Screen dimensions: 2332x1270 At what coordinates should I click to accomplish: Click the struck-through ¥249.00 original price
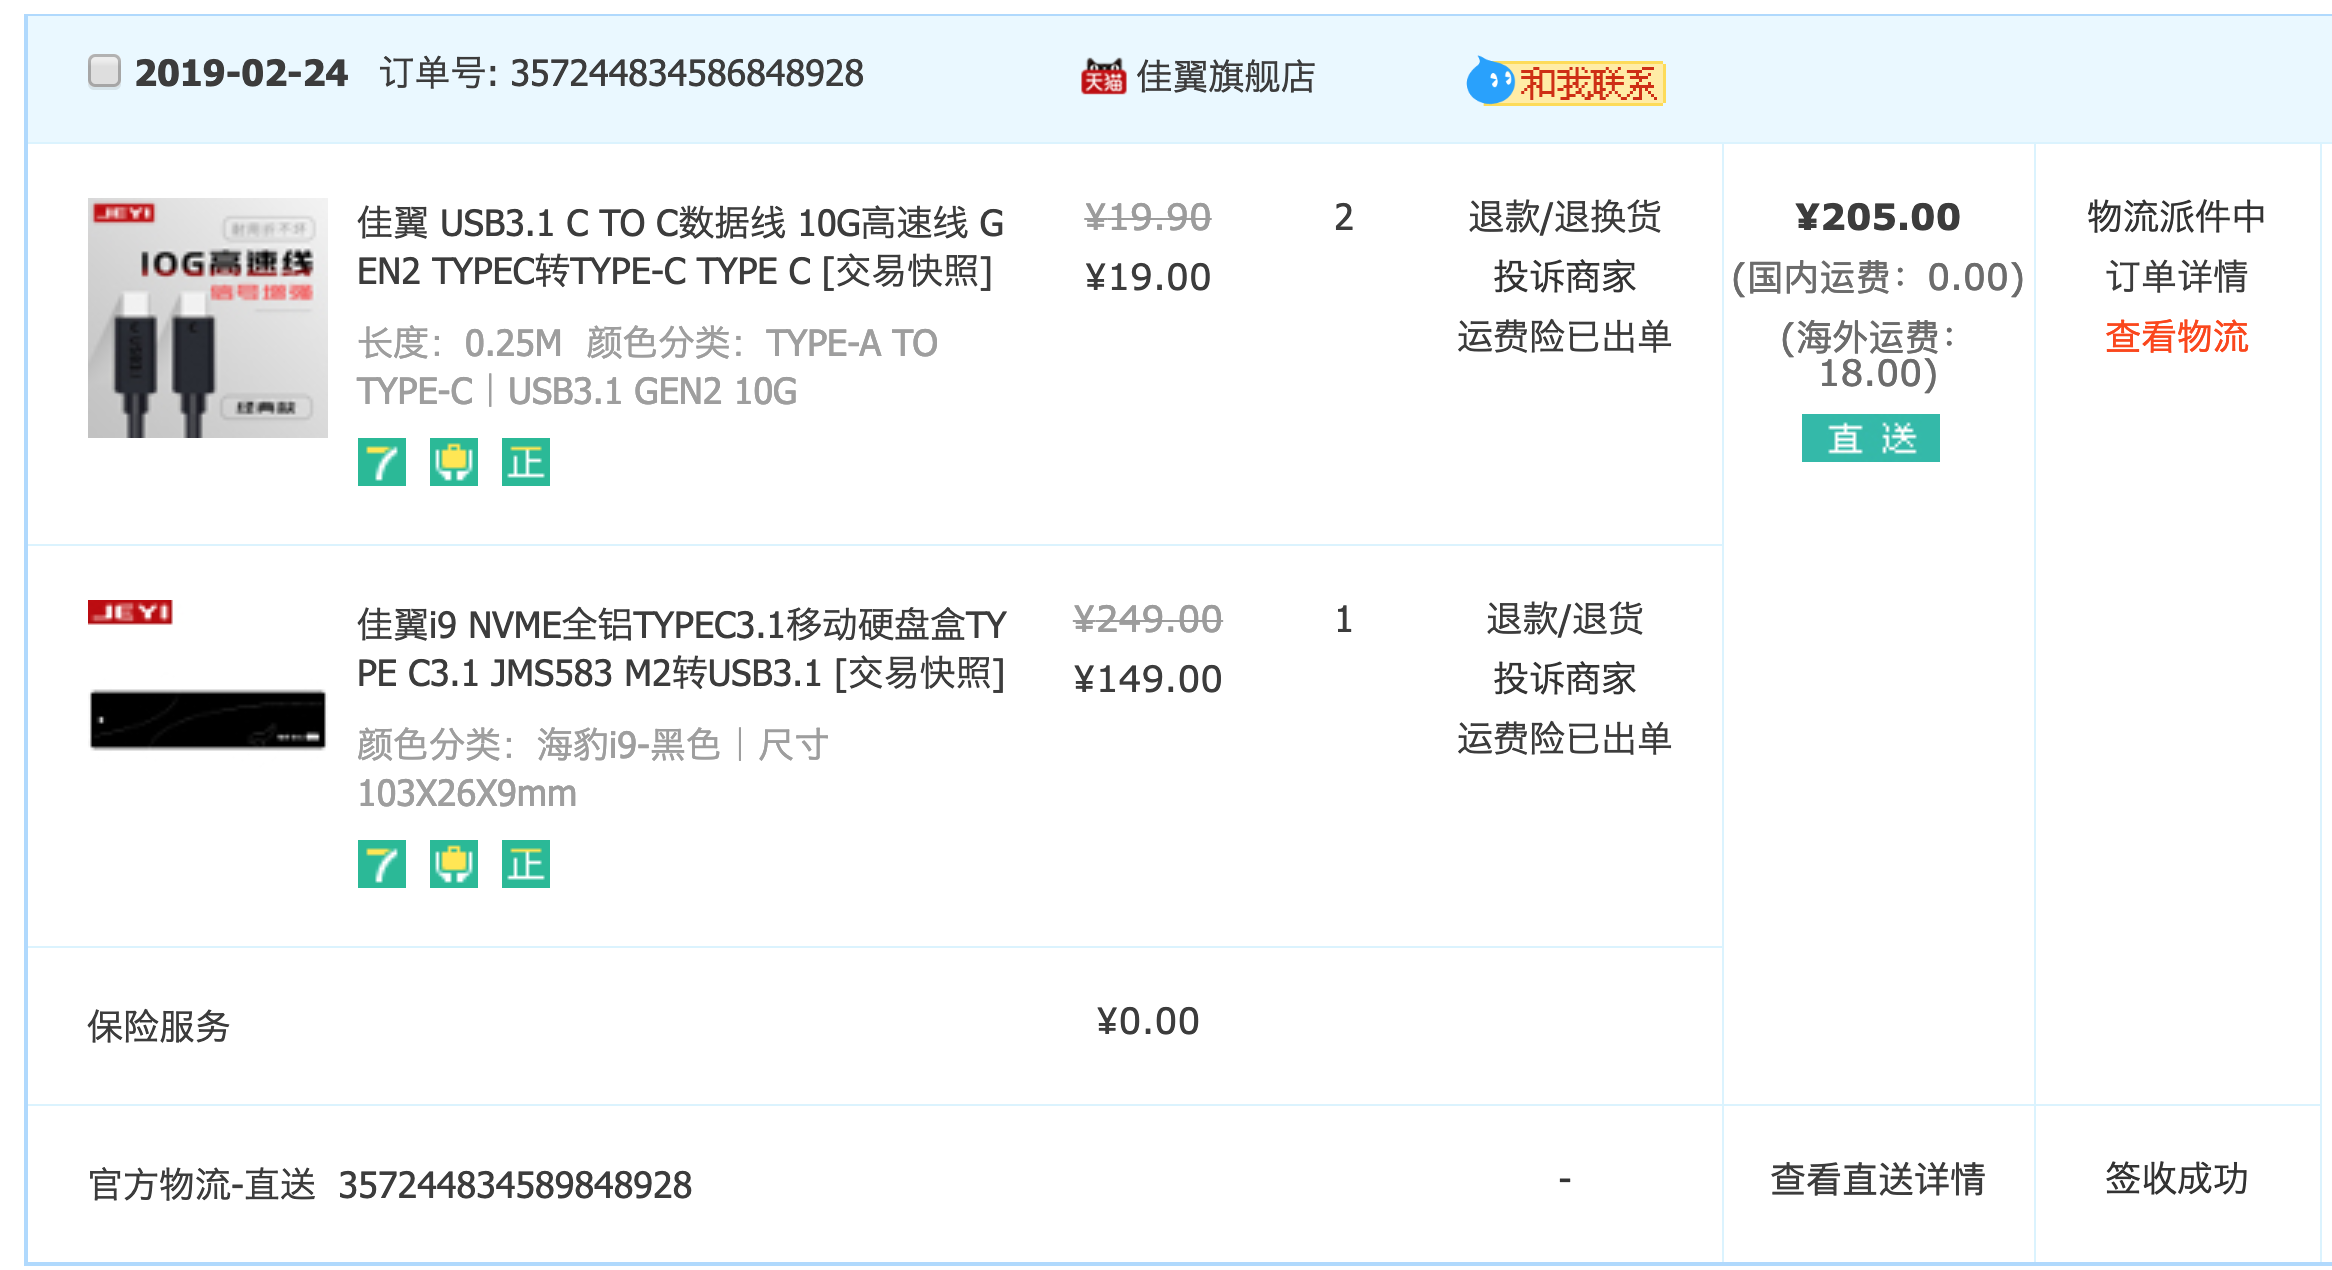(x=1148, y=619)
